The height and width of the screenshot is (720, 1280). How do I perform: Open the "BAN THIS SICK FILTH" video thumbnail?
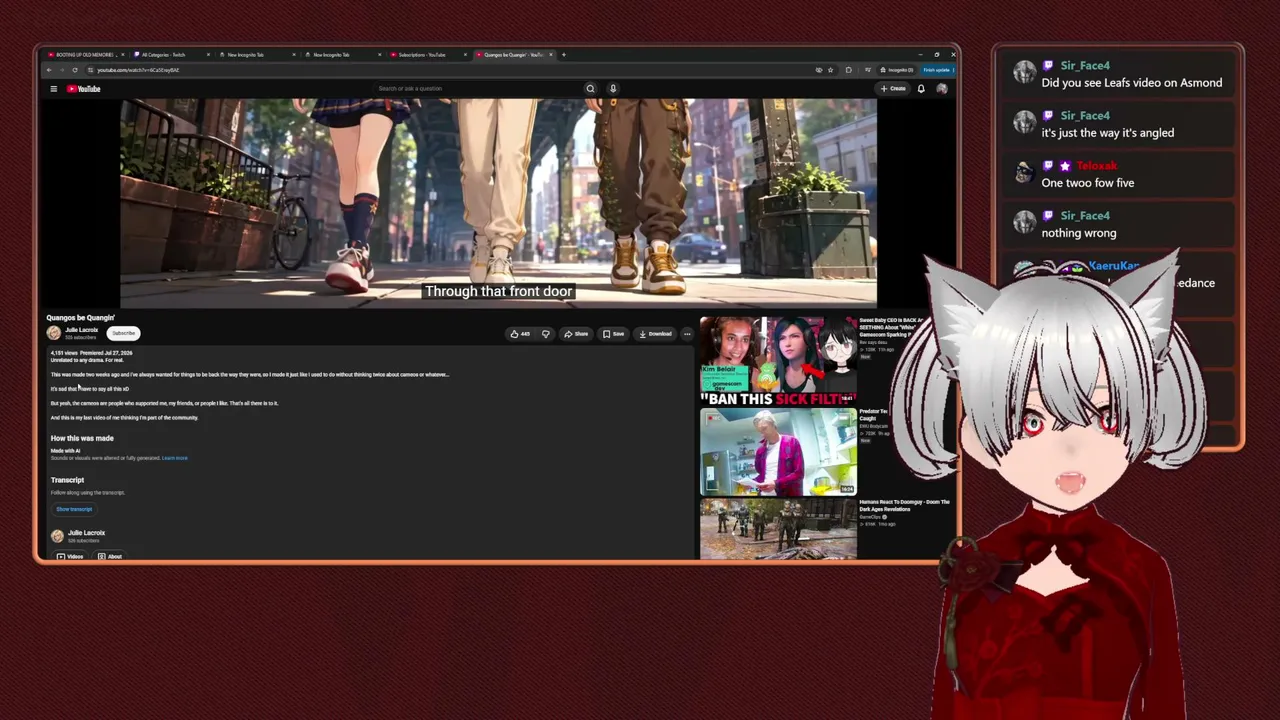point(778,362)
